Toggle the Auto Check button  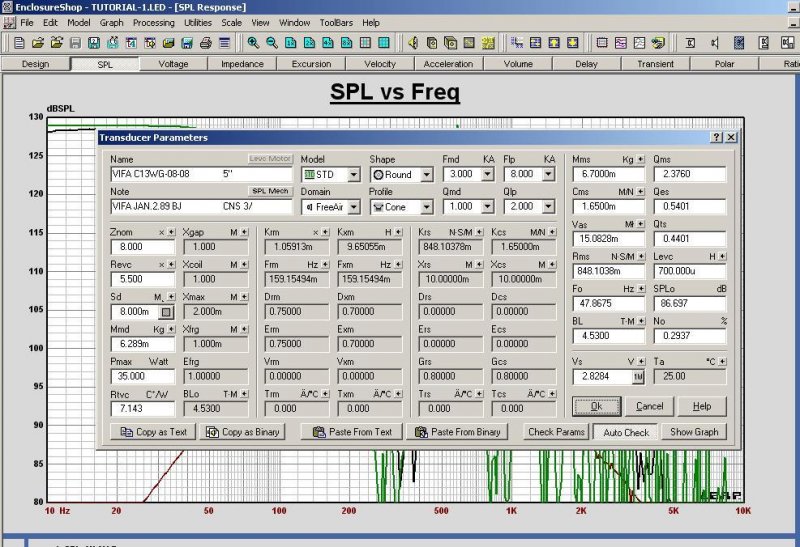[626, 432]
